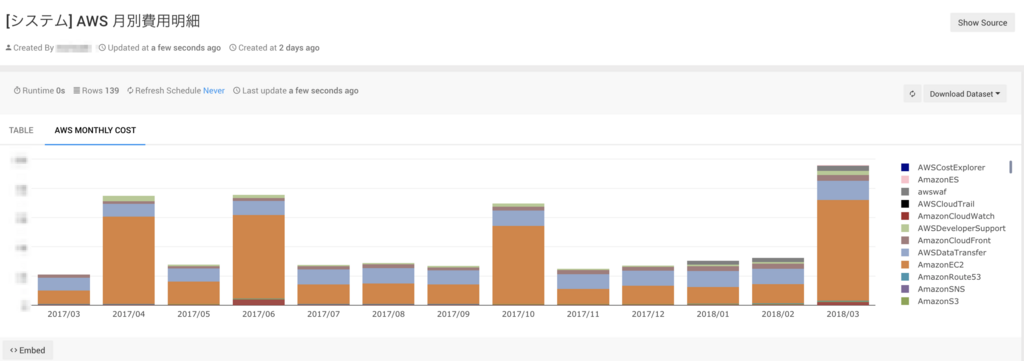Toggle AmazonS3 legend entry
This screenshot has width=1024, height=361.
tap(930, 301)
